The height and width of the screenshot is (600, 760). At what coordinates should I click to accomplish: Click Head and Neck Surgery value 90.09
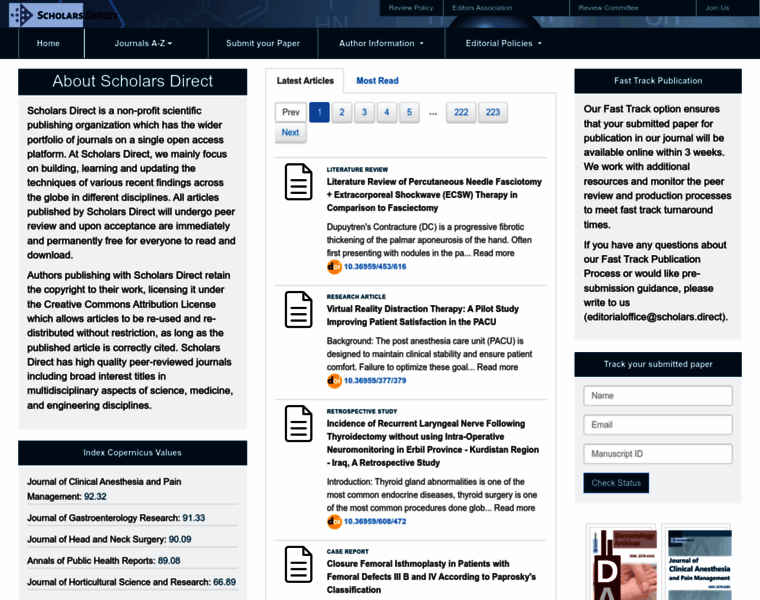coord(180,539)
